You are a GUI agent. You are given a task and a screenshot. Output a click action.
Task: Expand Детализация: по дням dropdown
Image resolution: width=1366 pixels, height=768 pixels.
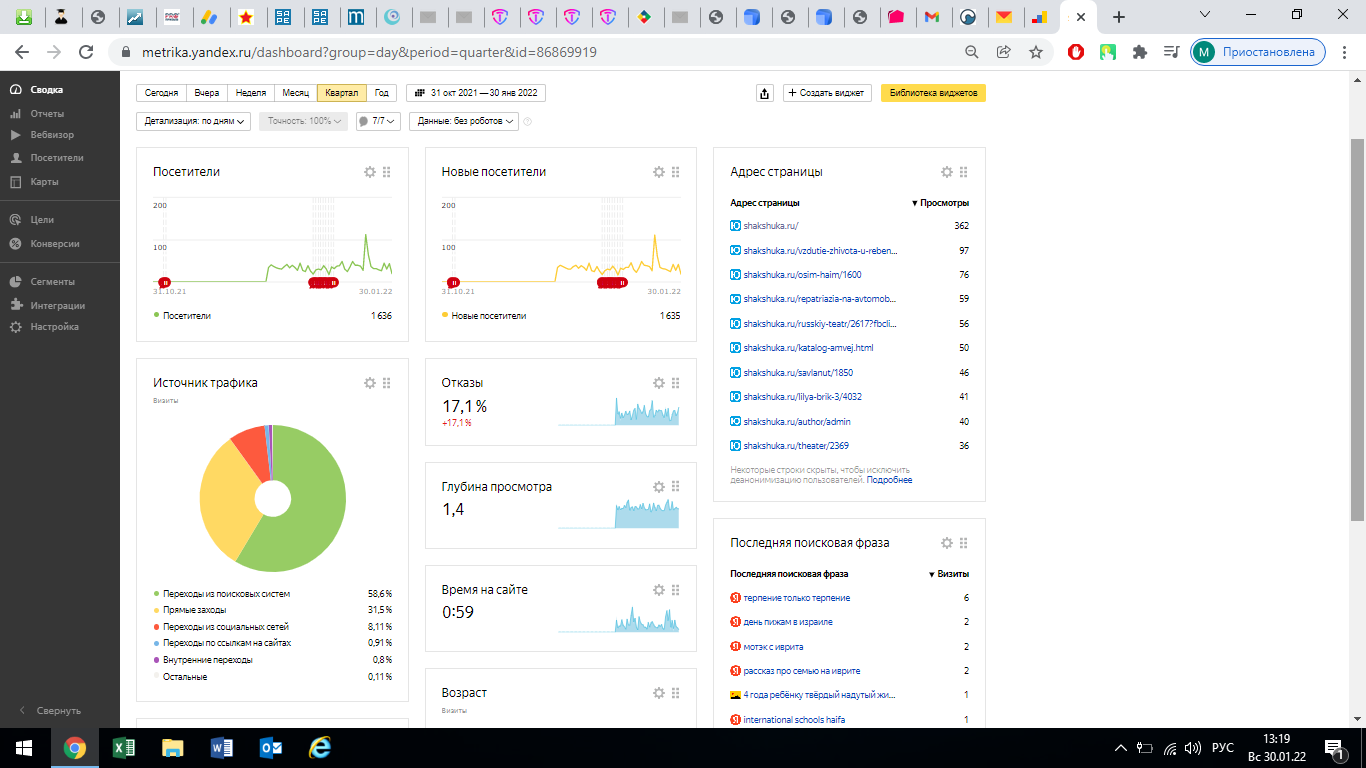[194, 121]
